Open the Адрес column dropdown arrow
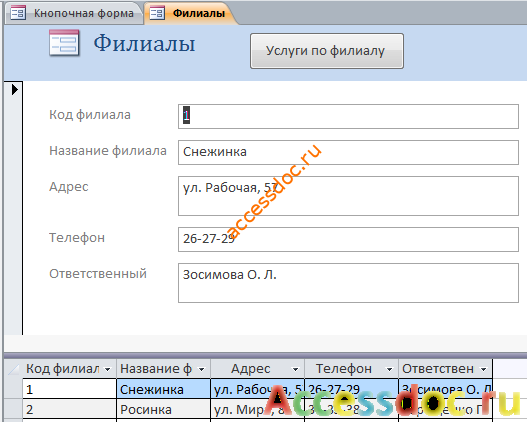The height and width of the screenshot is (422, 527). click(x=295, y=369)
